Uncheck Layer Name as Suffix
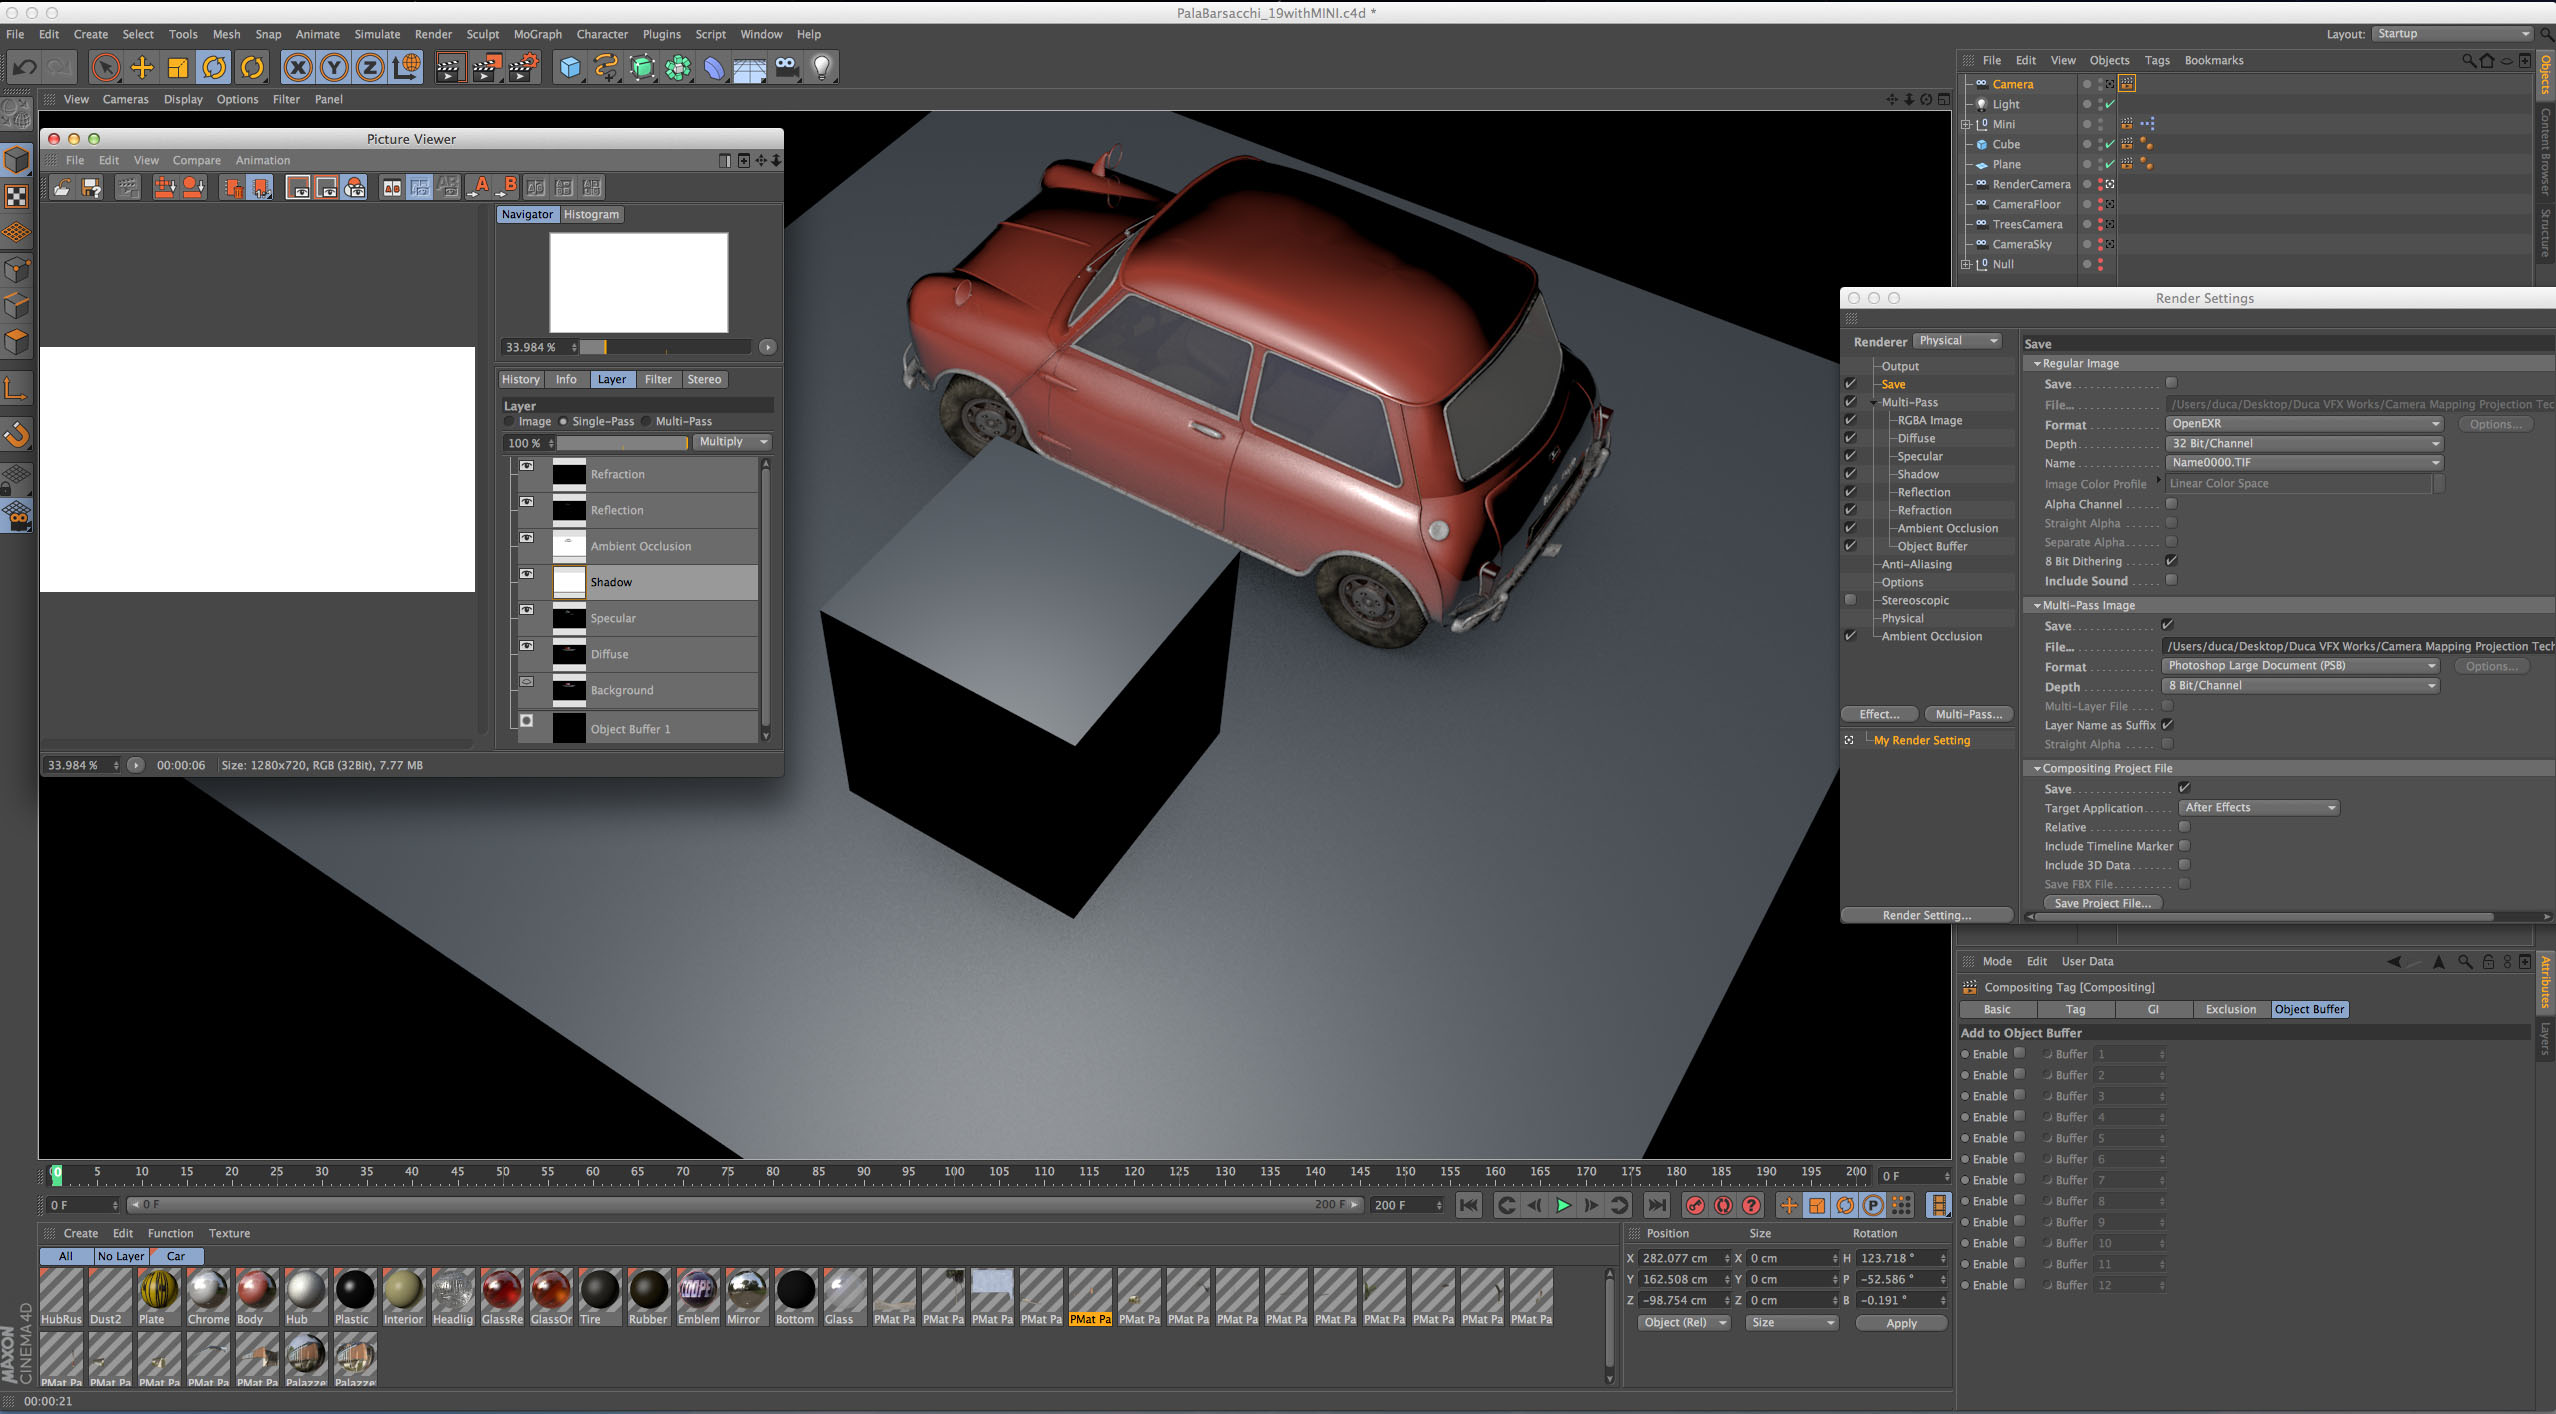 tap(2167, 725)
